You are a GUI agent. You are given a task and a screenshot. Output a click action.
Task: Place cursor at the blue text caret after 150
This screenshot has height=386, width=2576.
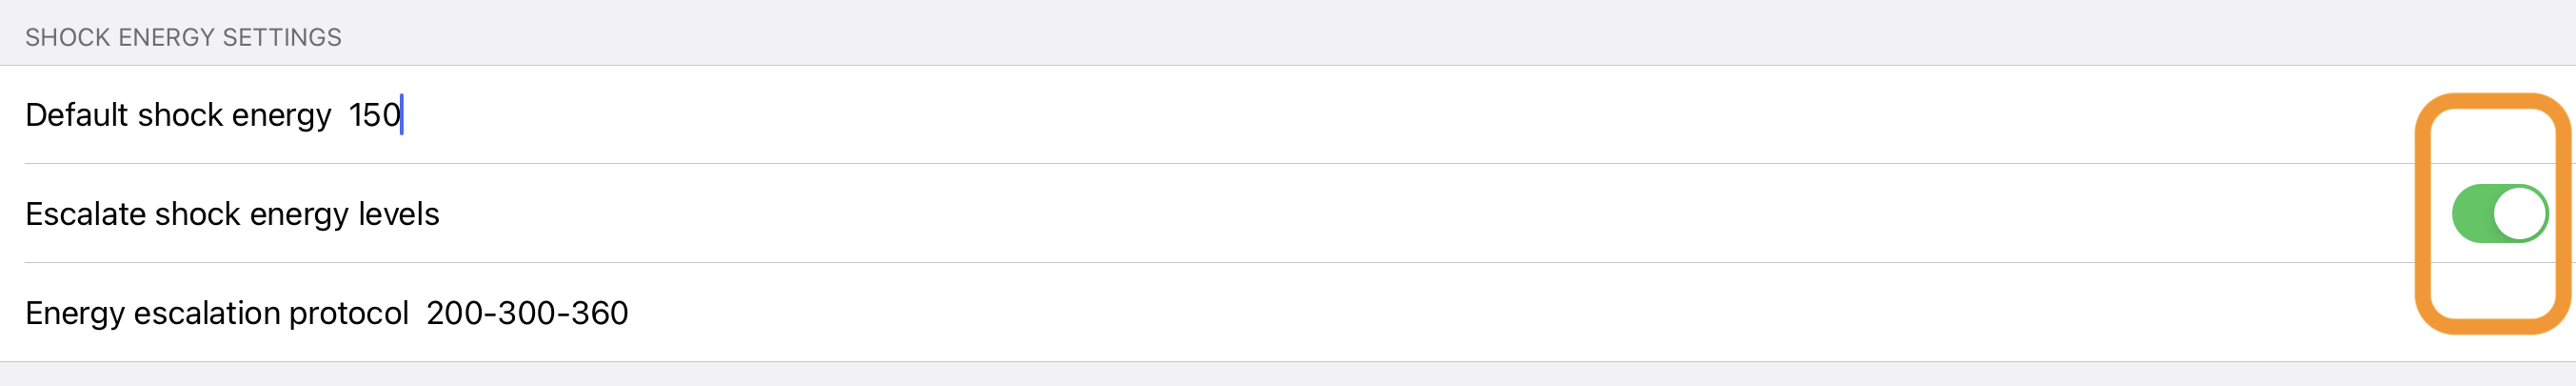402,115
